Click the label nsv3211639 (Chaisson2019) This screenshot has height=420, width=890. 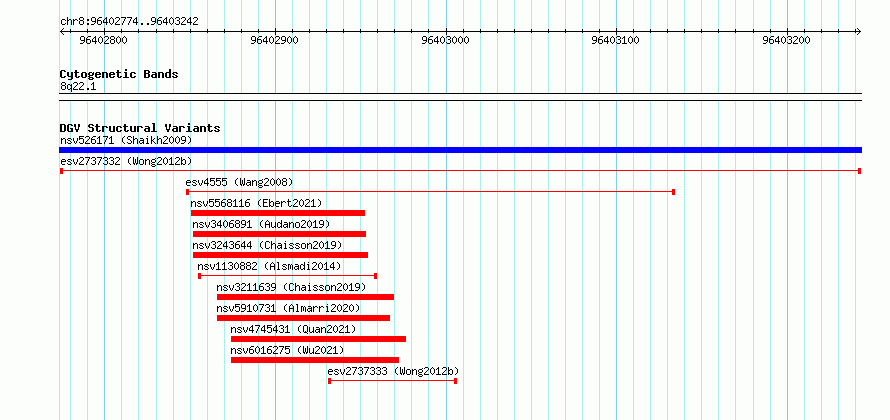[x=292, y=287]
